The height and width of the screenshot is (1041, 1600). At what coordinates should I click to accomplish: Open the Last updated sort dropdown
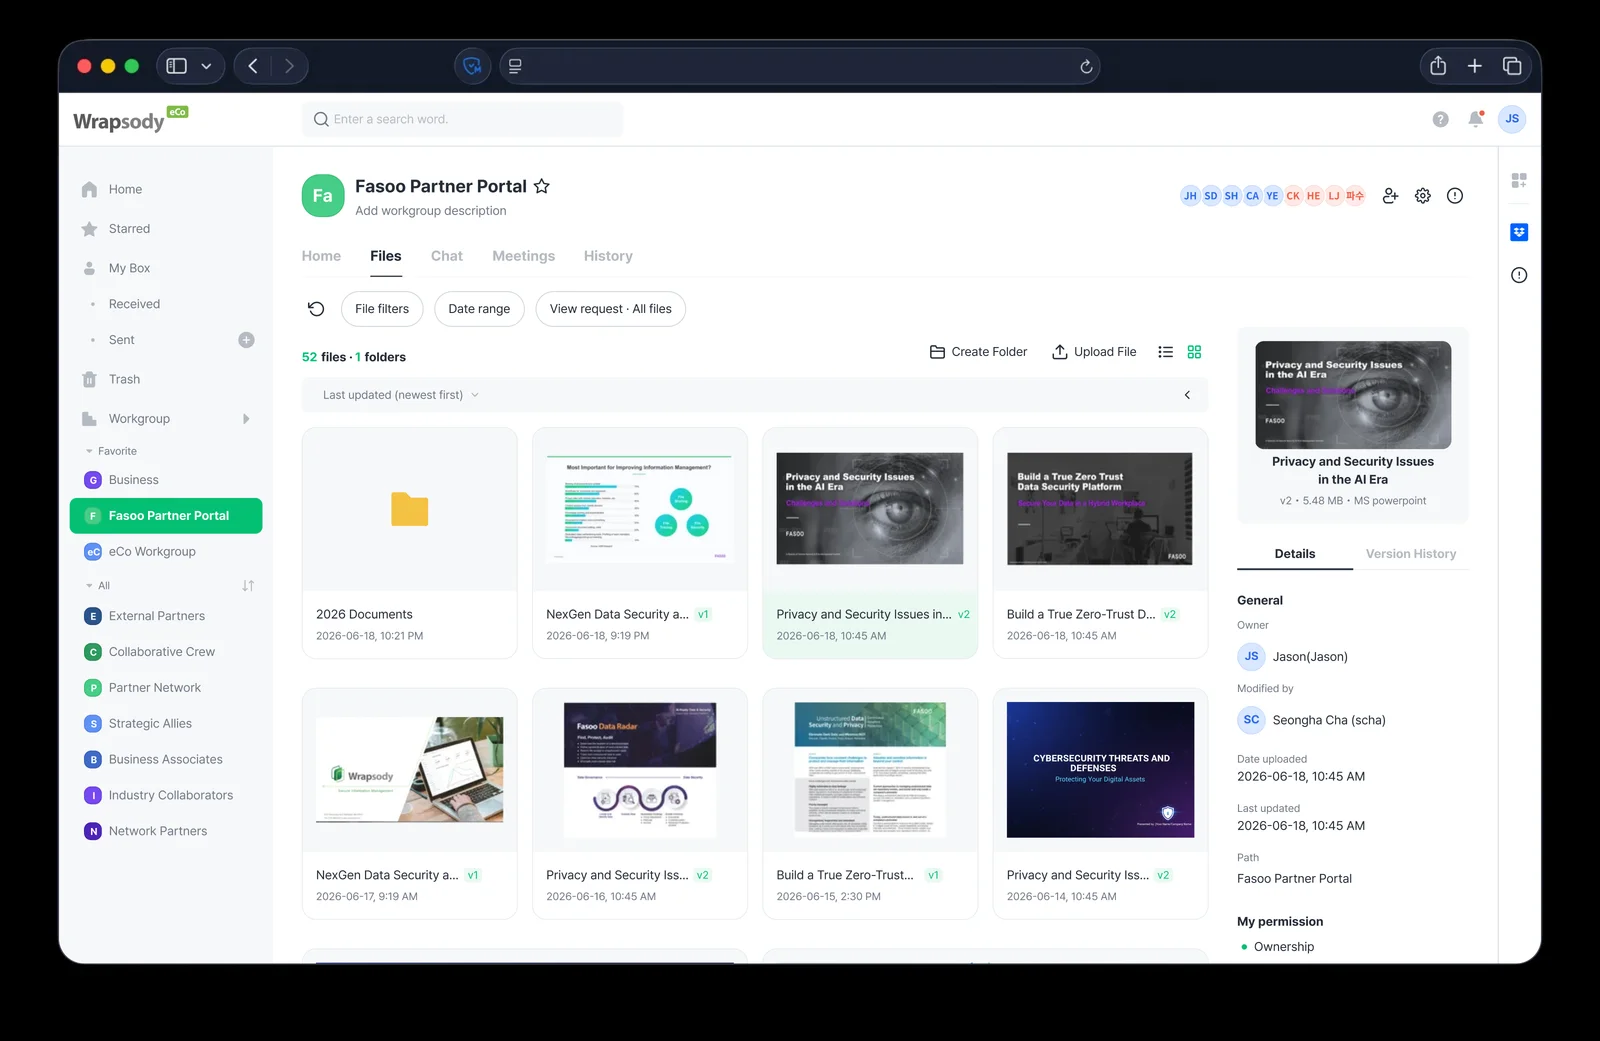(400, 395)
